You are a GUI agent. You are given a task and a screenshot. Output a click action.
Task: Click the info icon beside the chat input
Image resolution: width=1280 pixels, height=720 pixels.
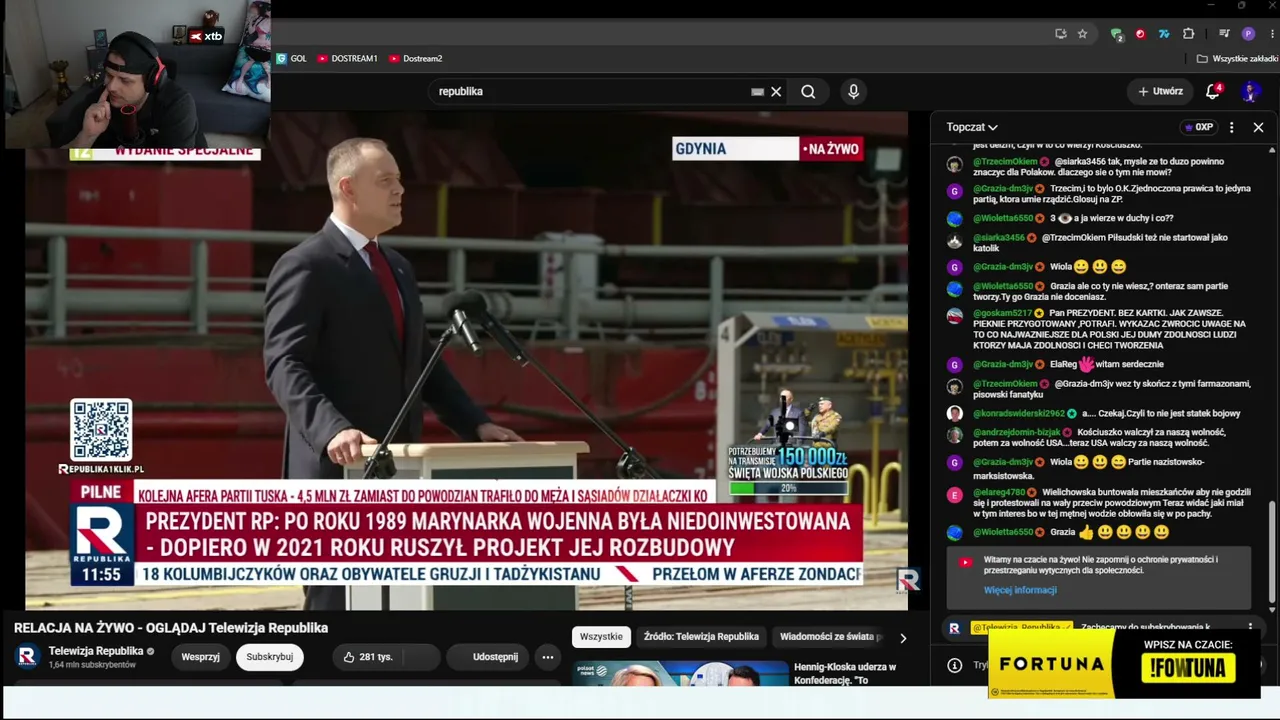tap(955, 665)
